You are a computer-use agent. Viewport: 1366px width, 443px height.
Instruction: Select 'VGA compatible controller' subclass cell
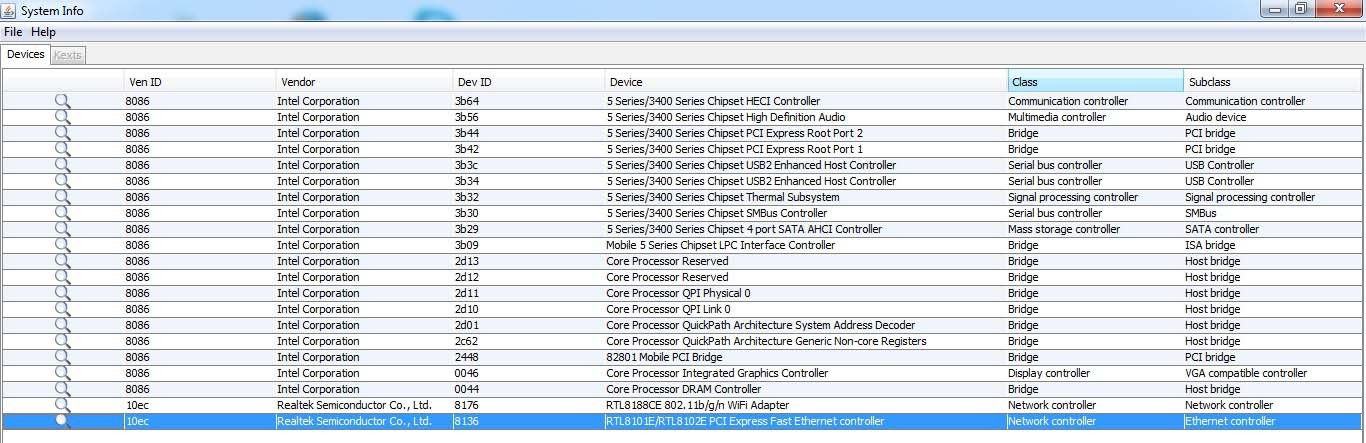[x=1273, y=373]
